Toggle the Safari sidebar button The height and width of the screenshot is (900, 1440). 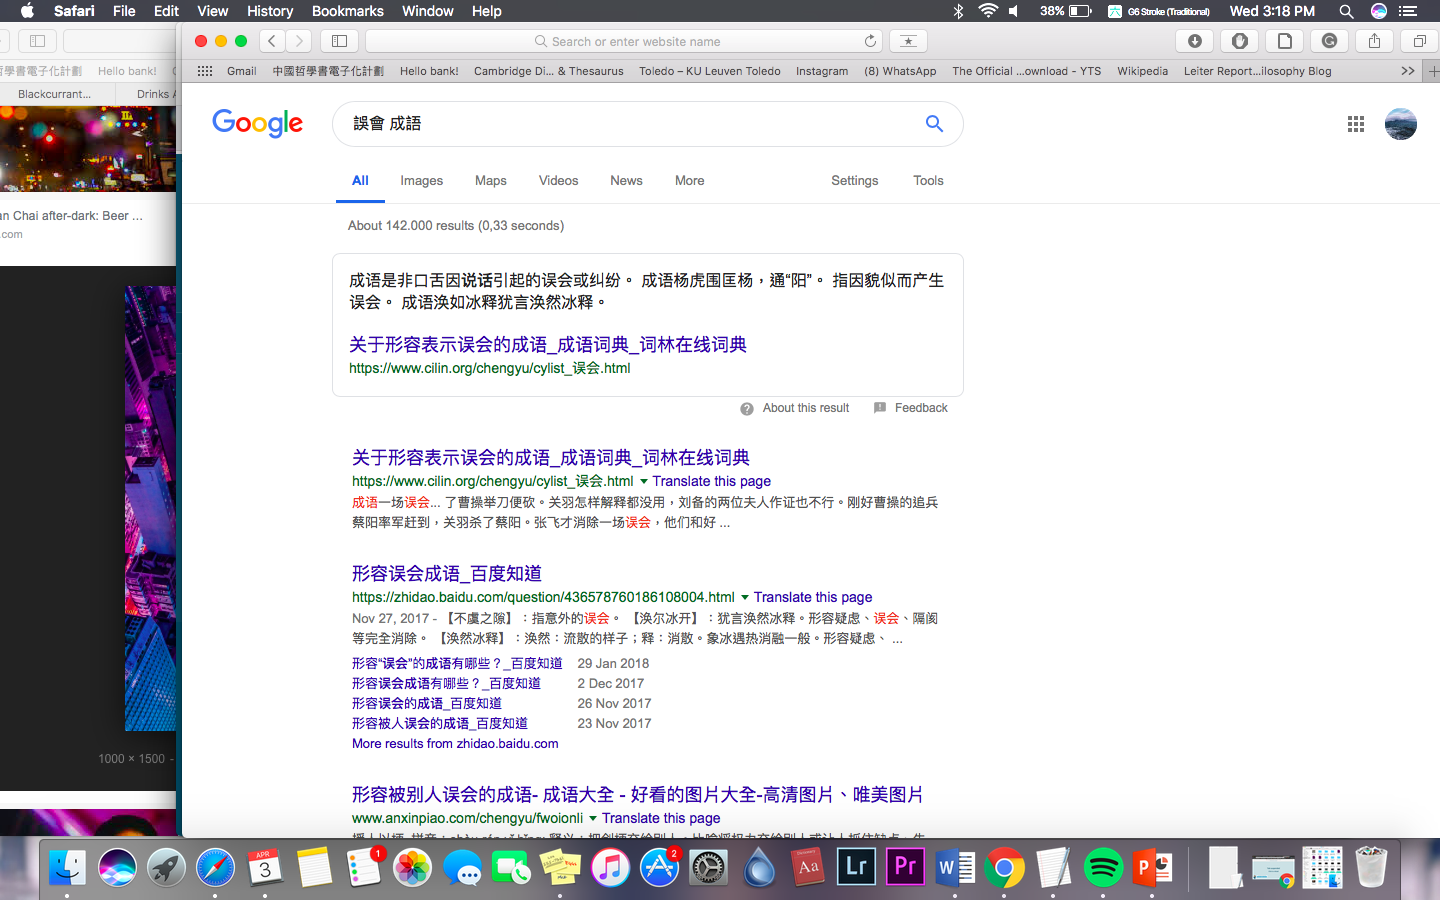pos(340,41)
